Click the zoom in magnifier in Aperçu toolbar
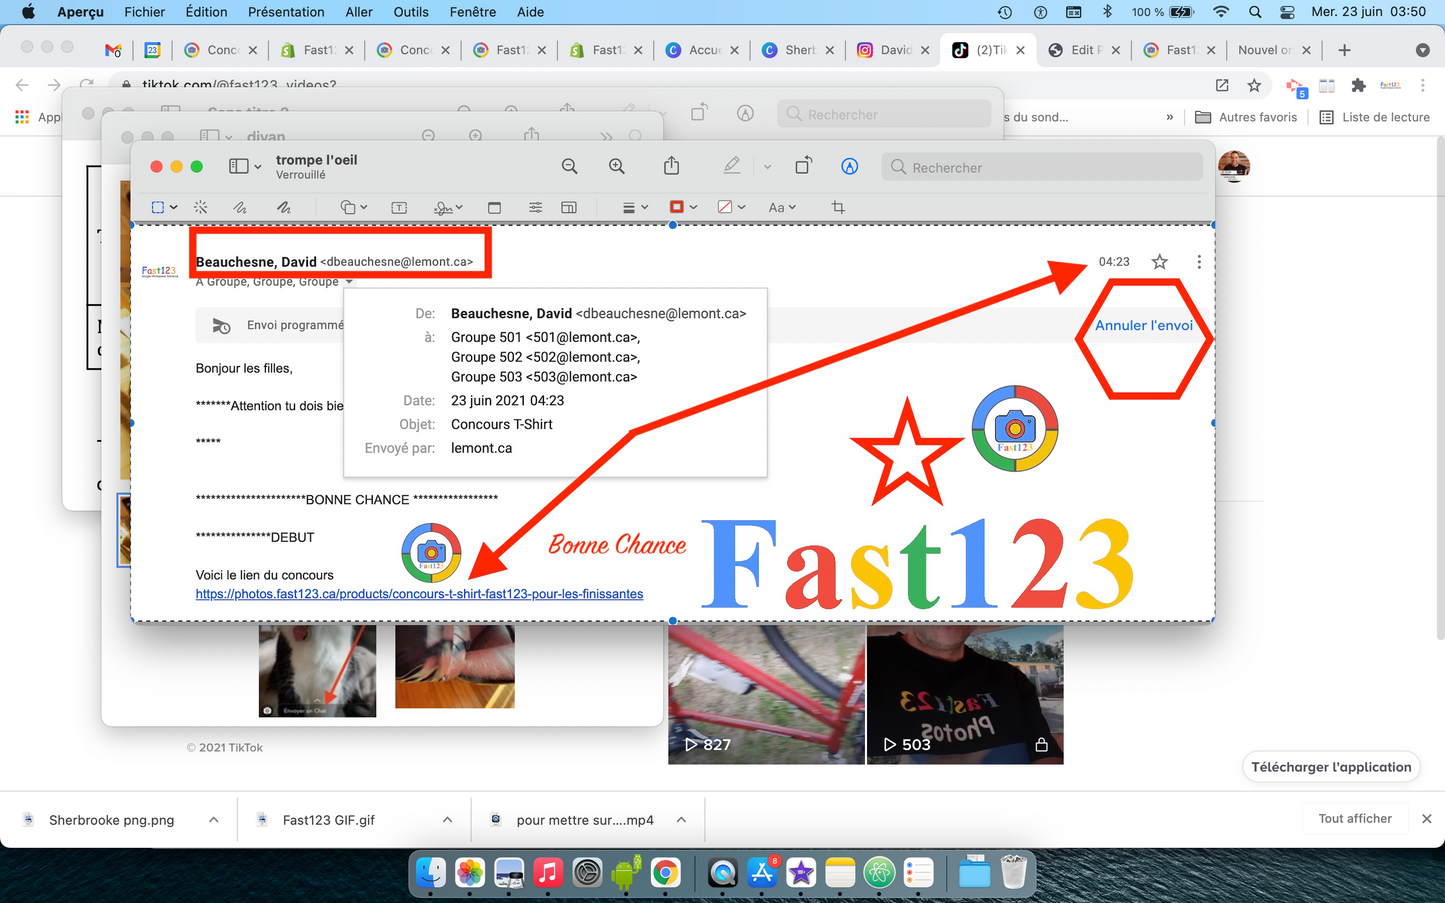 point(617,167)
